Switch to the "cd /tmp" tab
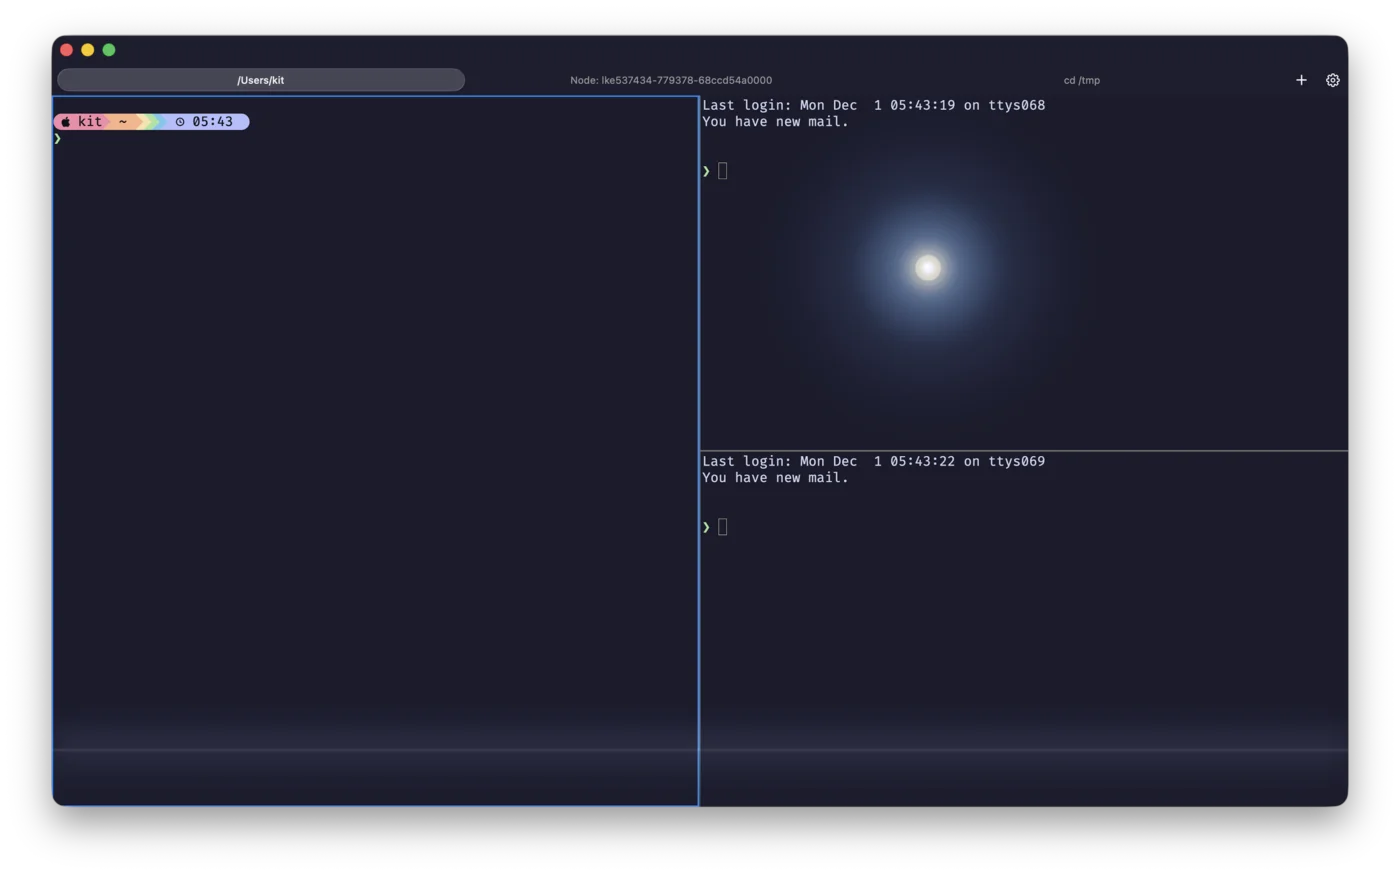Screen dimensions: 1400x875 pyautogui.click(x=1082, y=80)
